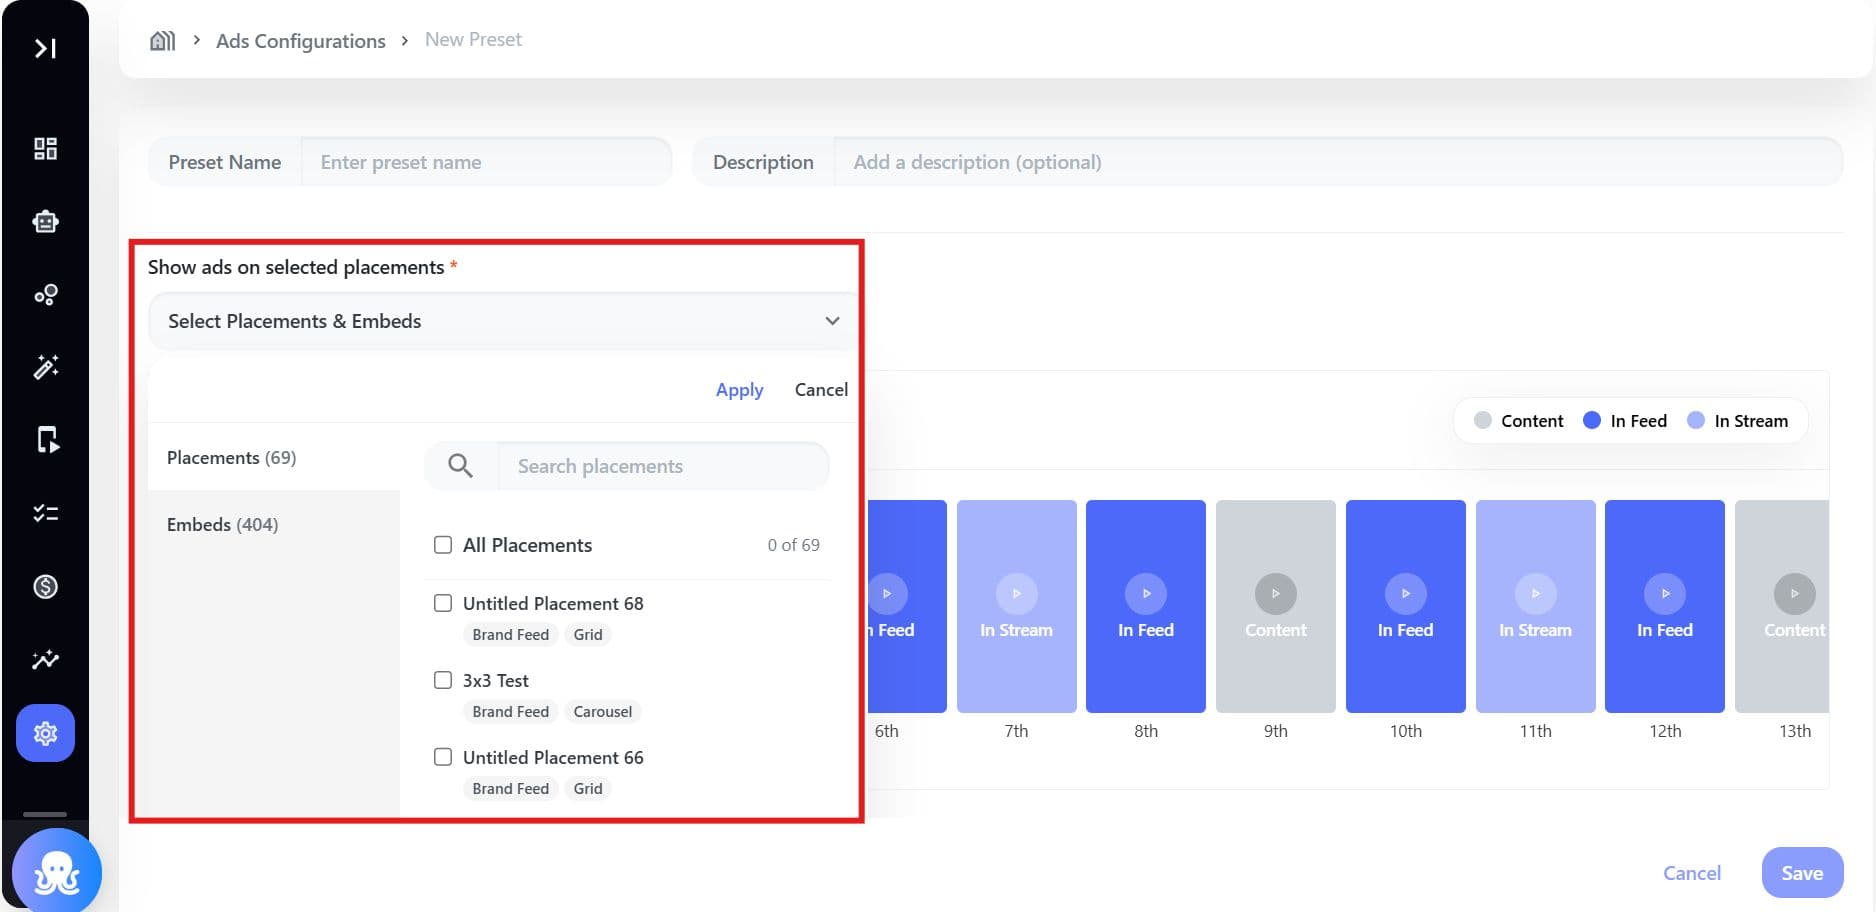The height and width of the screenshot is (912, 1876).
Task: Open the octopus assistant chat bubble
Action: pyautogui.click(x=57, y=872)
